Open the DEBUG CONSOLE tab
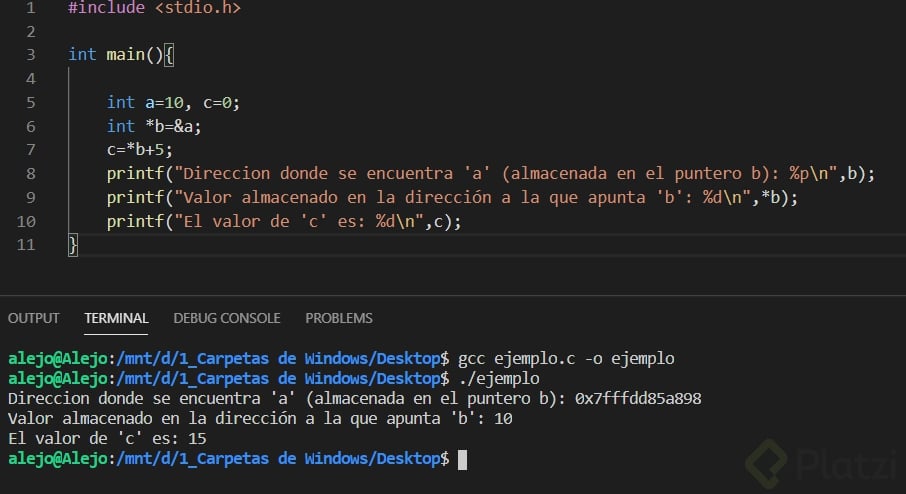 (226, 318)
